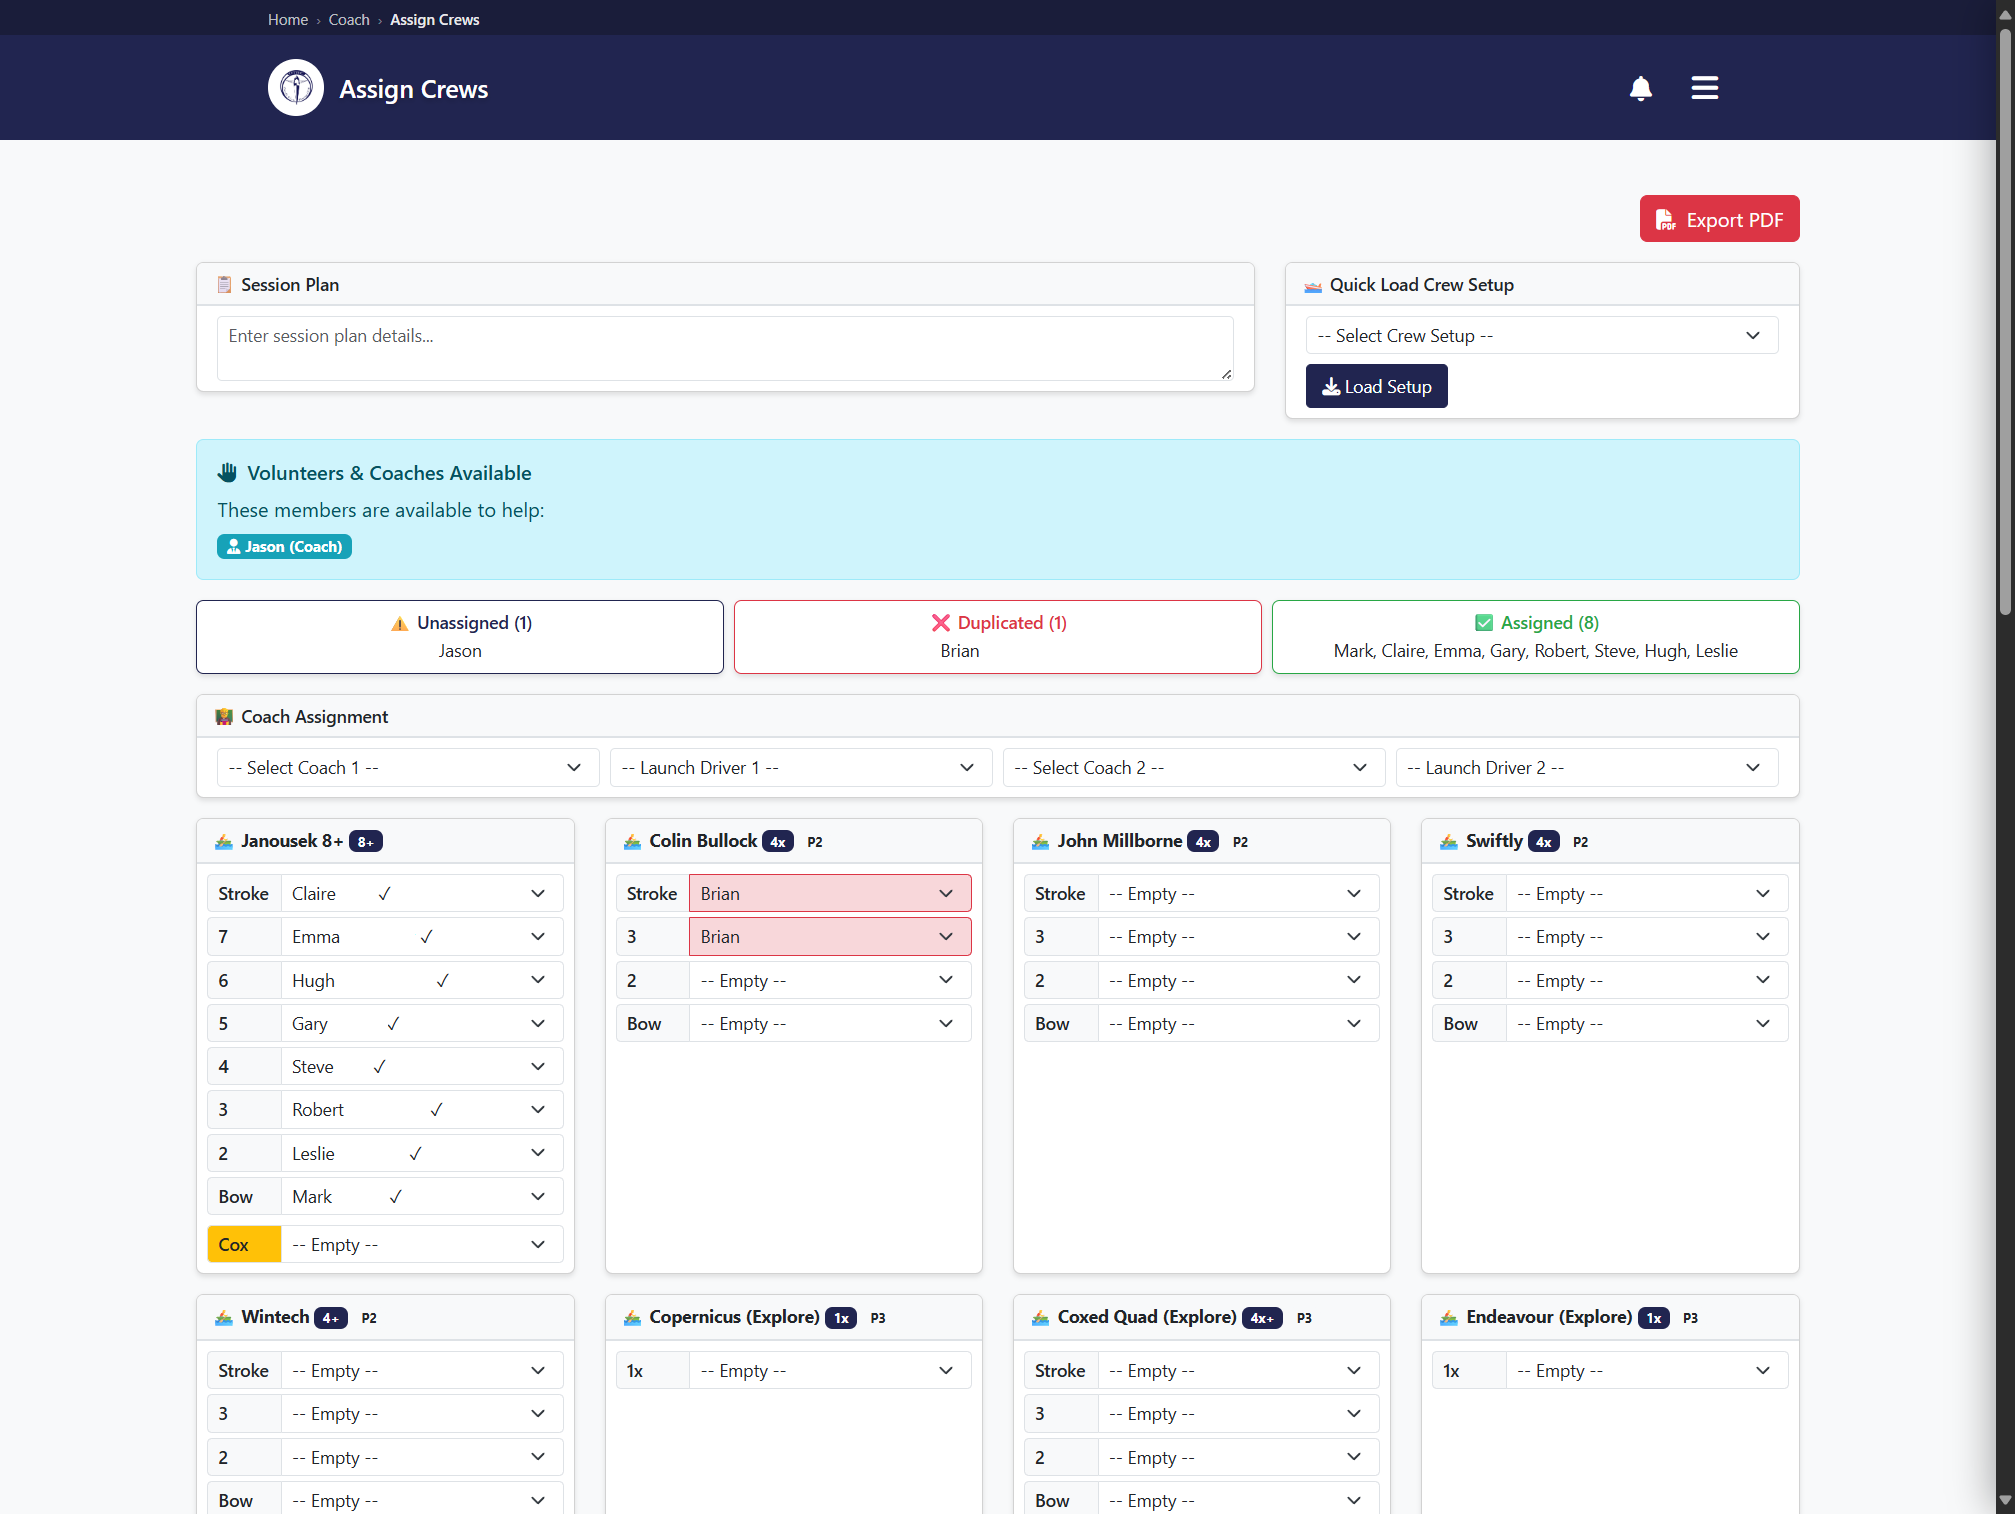The height and width of the screenshot is (1514, 2015).
Task: Open Janousek 8+ seat 5 dropdown (Gary)
Action: click(422, 1024)
